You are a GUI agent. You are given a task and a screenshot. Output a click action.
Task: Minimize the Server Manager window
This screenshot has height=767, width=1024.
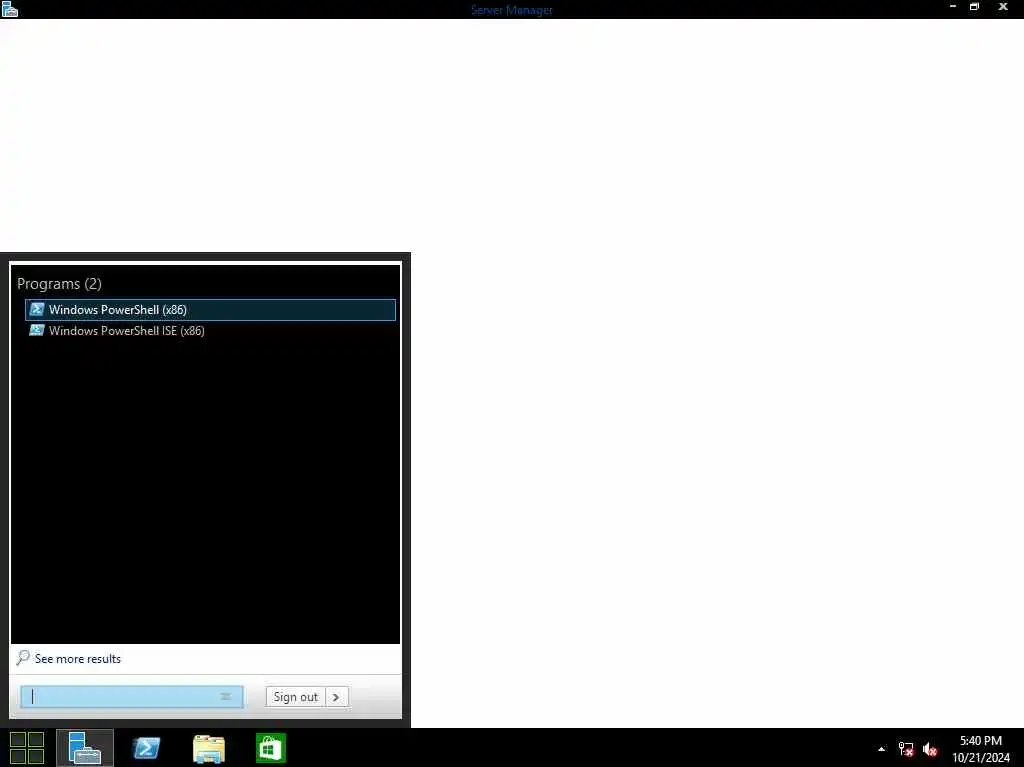pyautogui.click(x=953, y=7)
